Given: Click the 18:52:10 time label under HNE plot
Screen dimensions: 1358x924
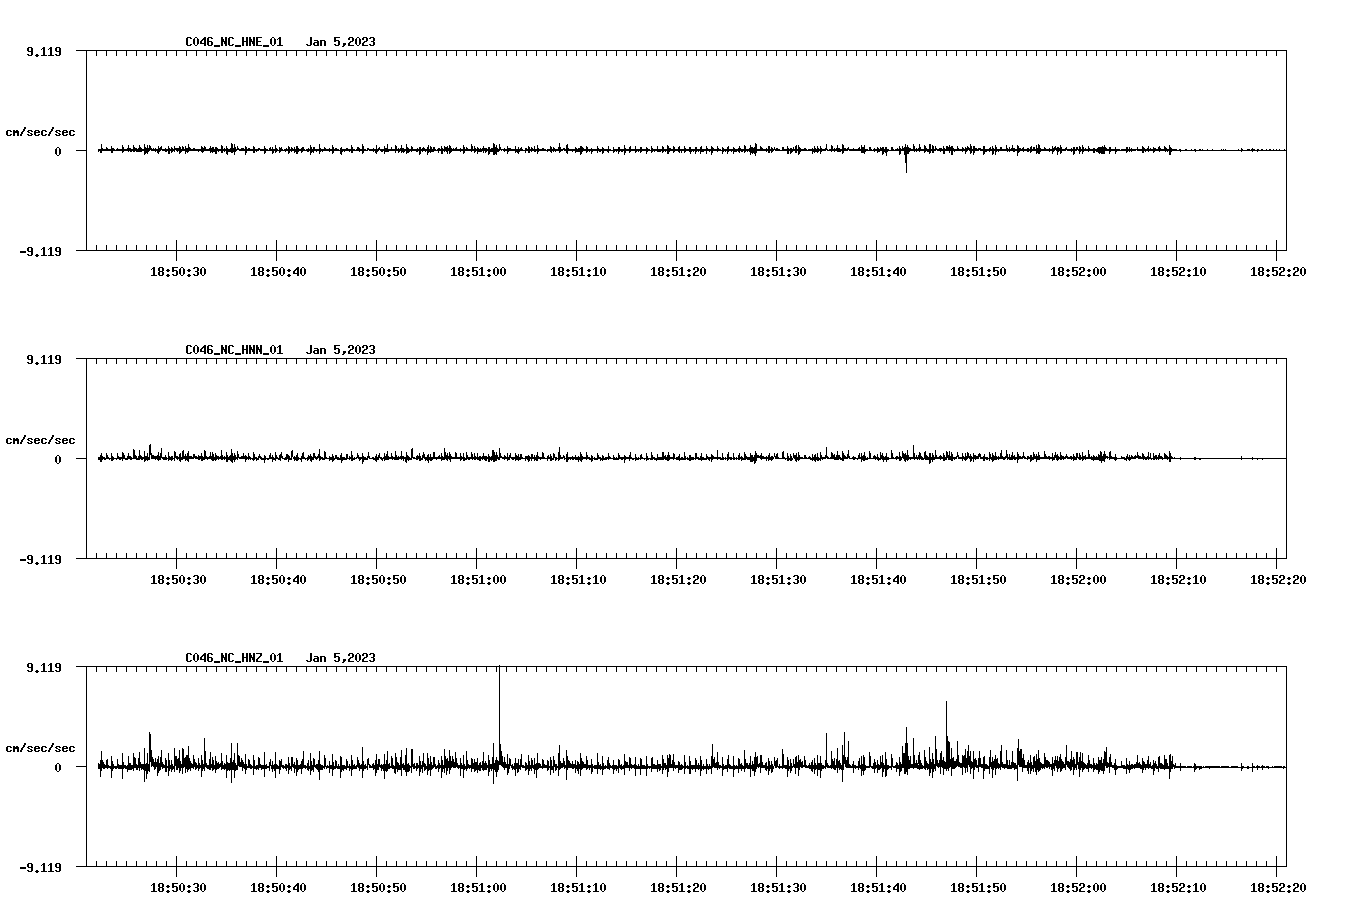Looking at the screenshot, I should pos(1178,271).
